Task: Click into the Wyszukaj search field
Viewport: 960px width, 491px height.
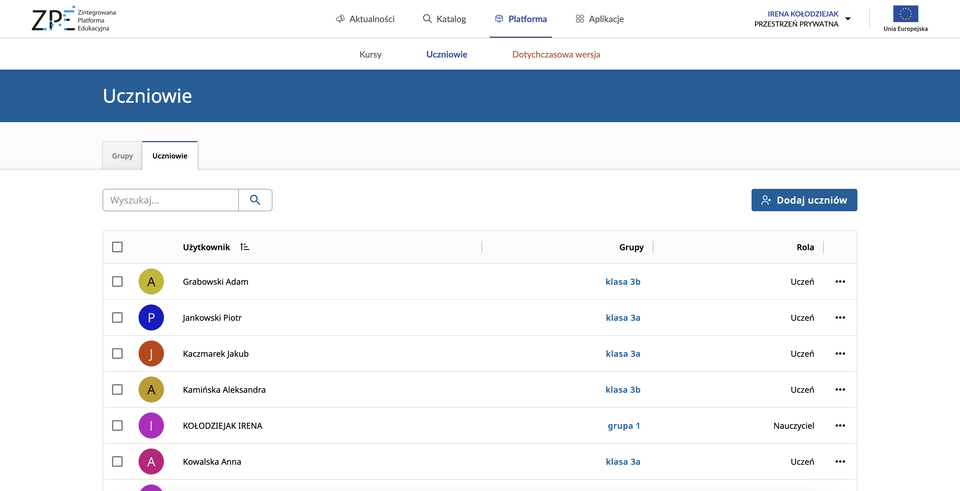Action: [170, 200]
